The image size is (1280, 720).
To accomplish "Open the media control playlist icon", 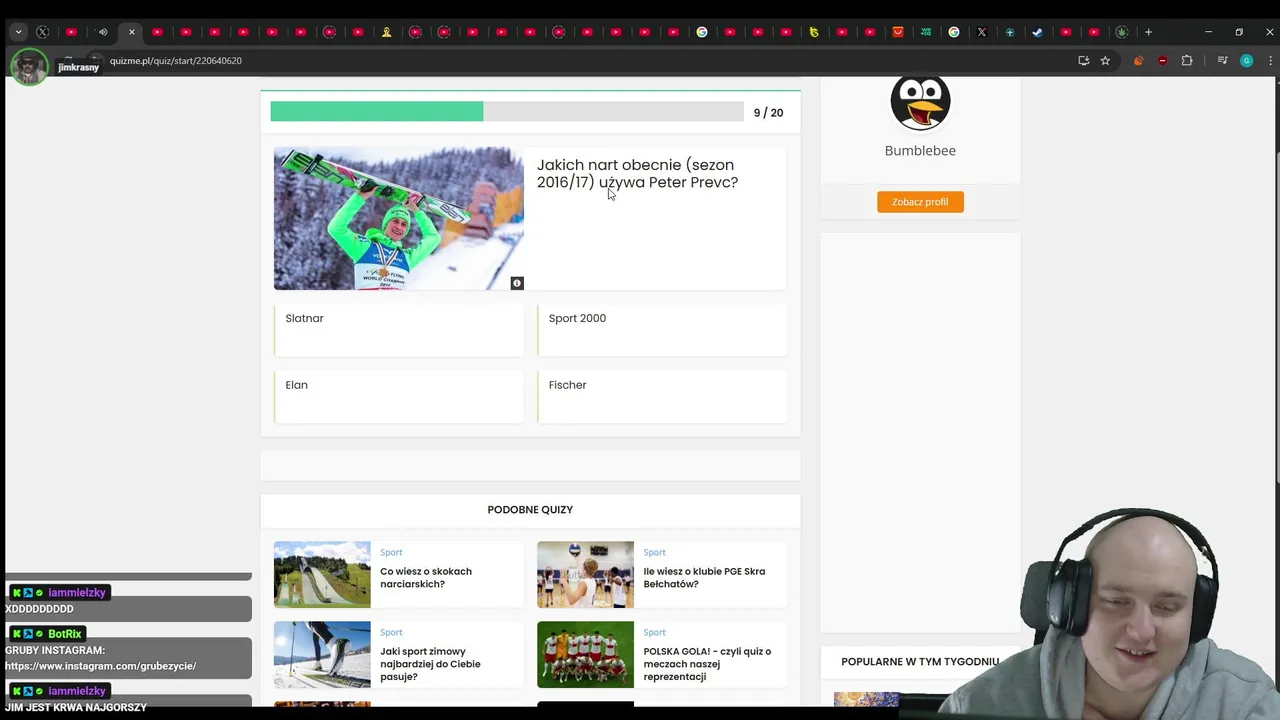I will (x=1222, y=61).
